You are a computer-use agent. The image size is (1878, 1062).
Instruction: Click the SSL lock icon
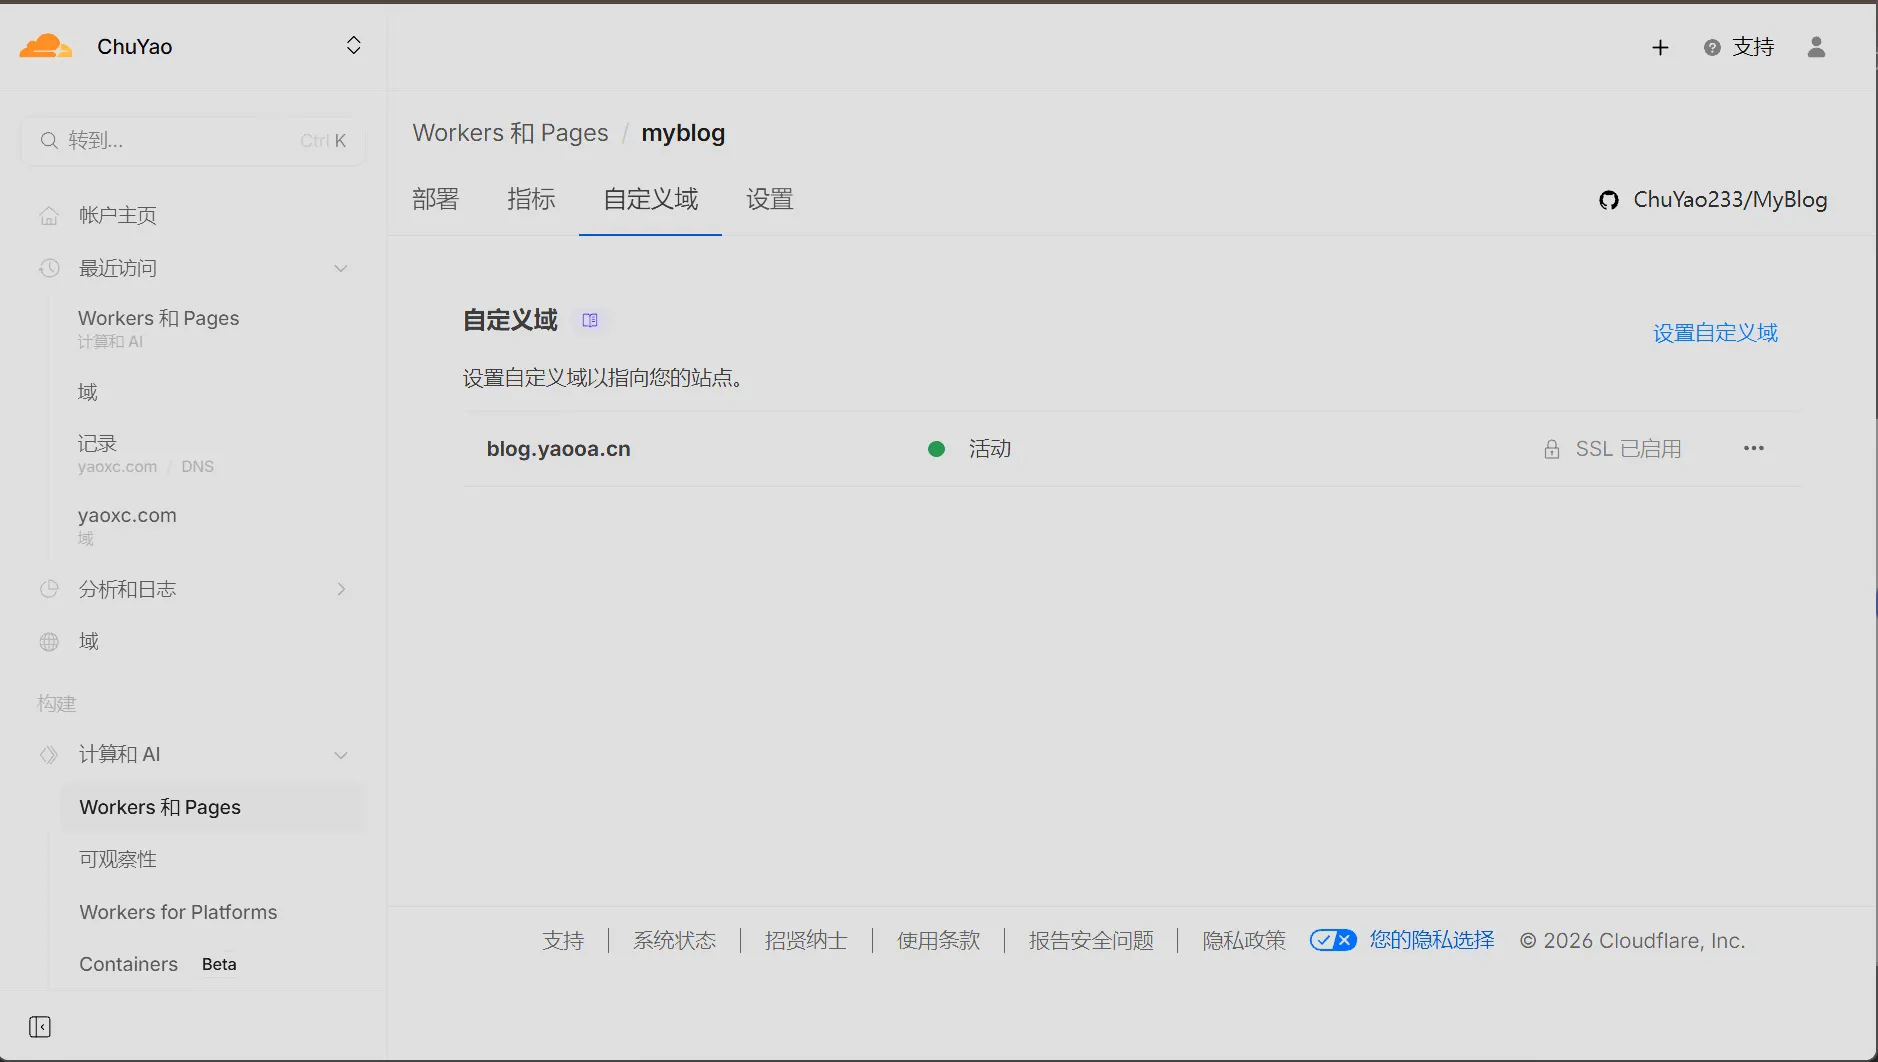coord(1552,449)
